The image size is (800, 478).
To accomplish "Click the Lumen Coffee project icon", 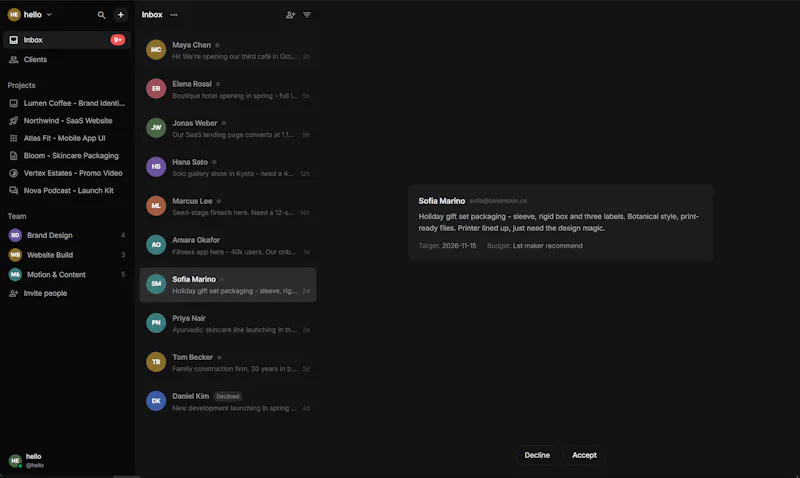I will pyautogui.click(x=14, y=103).
